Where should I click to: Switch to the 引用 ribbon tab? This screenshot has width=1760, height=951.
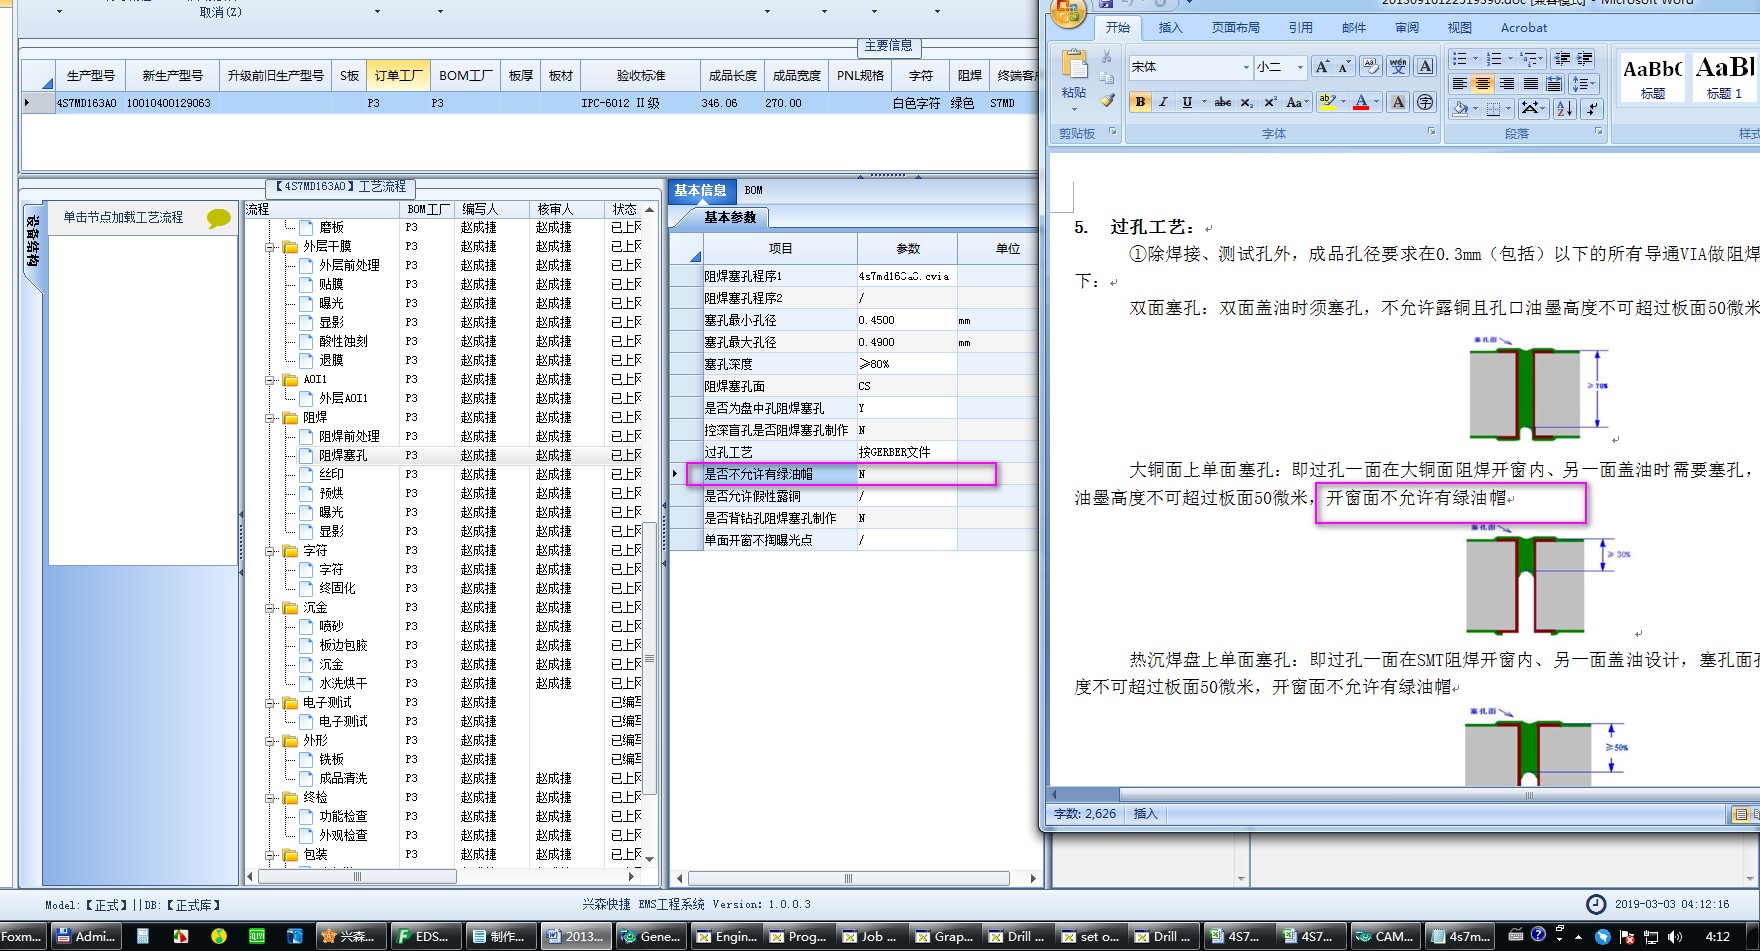1301,28
